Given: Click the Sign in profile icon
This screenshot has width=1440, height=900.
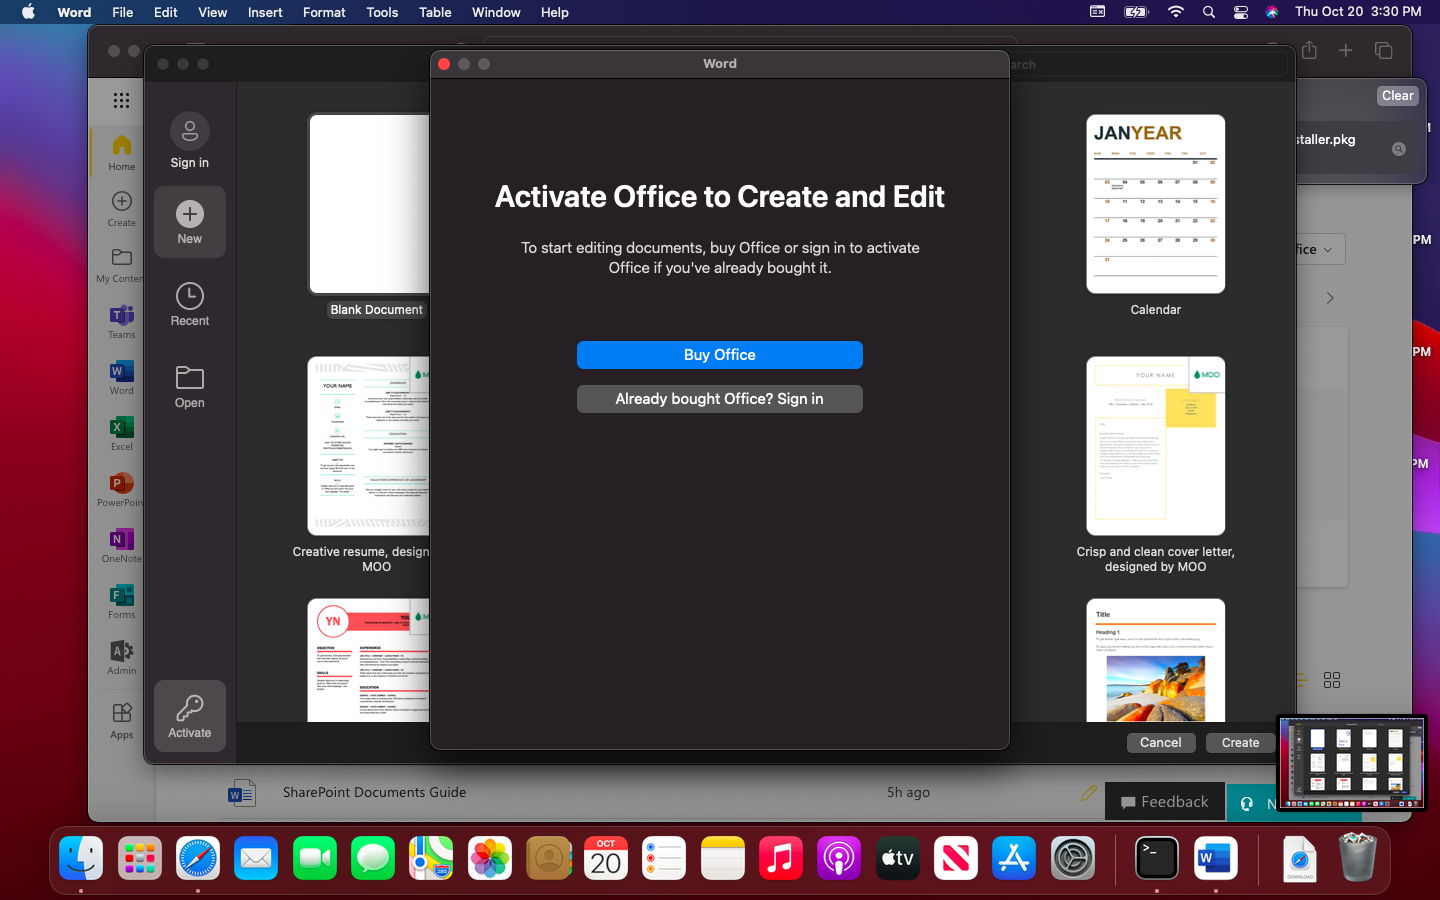Looking at the screenshot, I should [x=189, y=131].
